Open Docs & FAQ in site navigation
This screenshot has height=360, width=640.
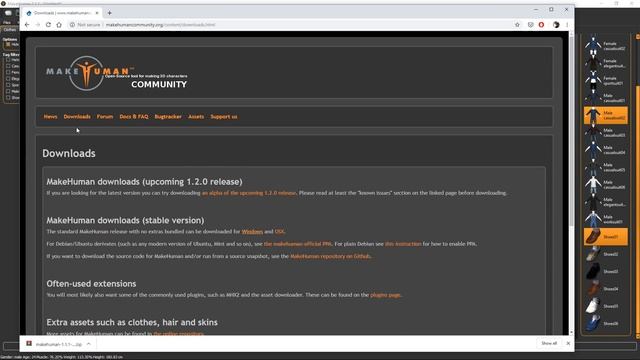click(x=134, y=117)
